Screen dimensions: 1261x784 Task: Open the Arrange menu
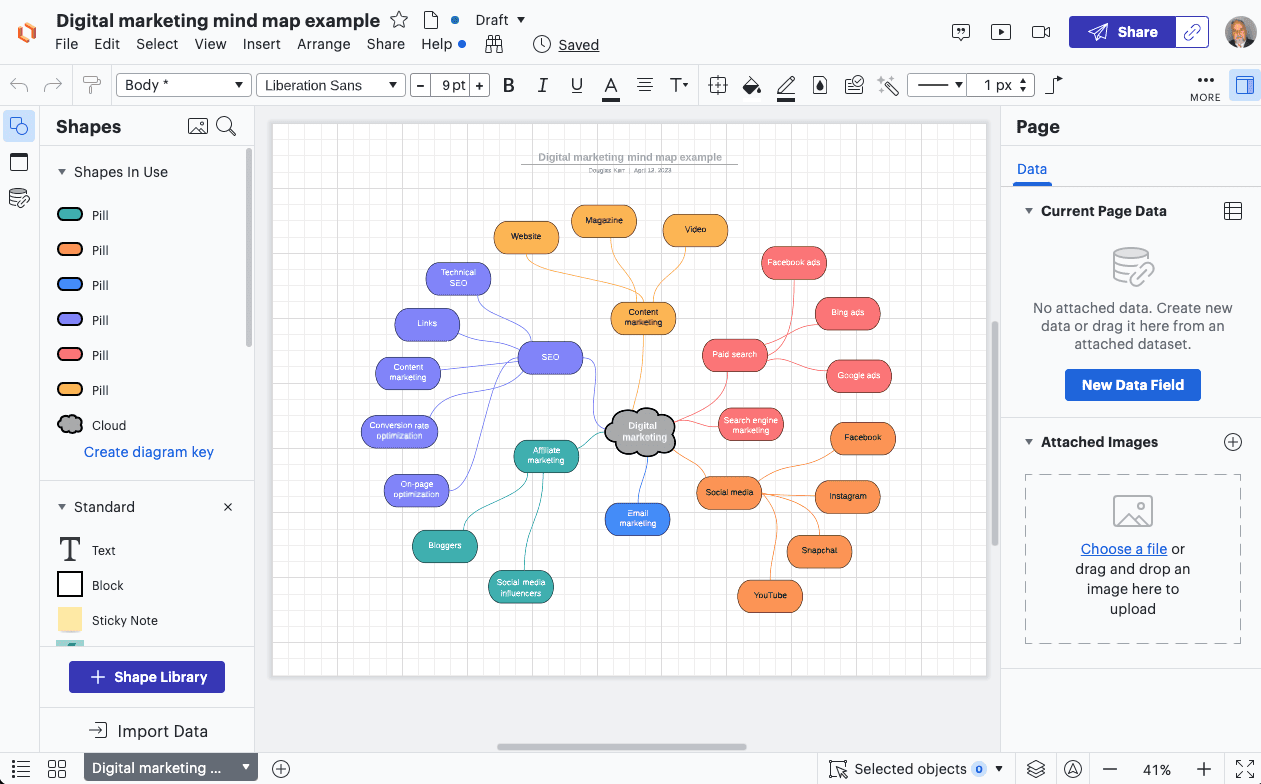(323, 44)
